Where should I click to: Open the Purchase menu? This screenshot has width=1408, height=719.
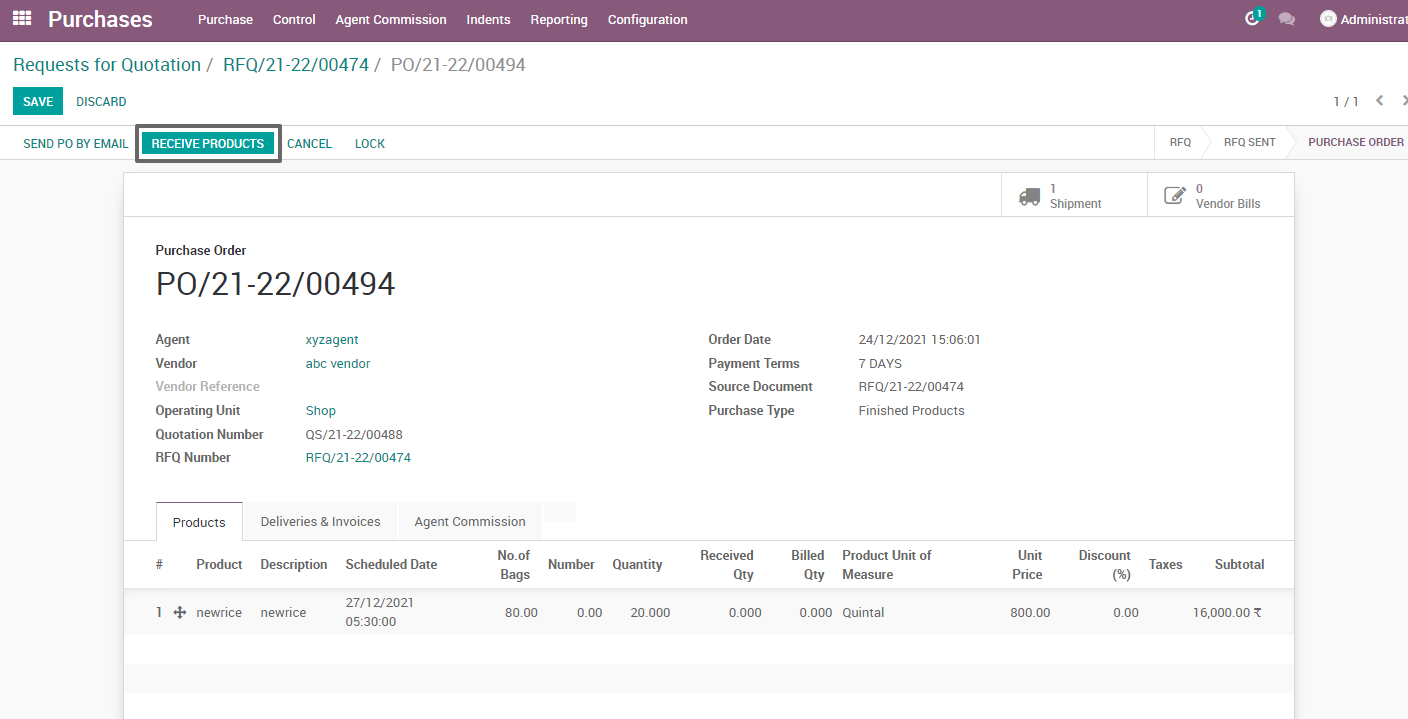[x=225, y=19]
